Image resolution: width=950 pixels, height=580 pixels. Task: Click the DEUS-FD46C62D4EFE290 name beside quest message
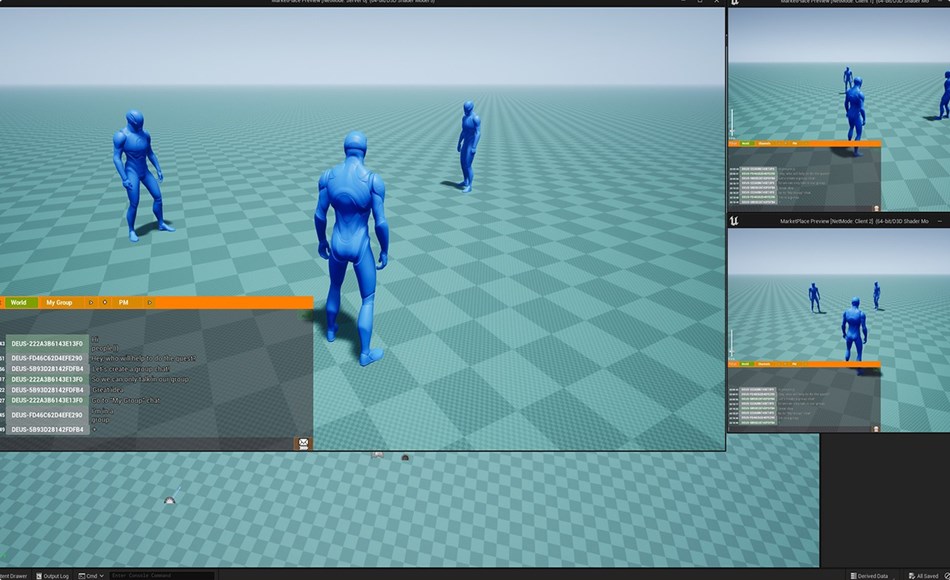47,358
